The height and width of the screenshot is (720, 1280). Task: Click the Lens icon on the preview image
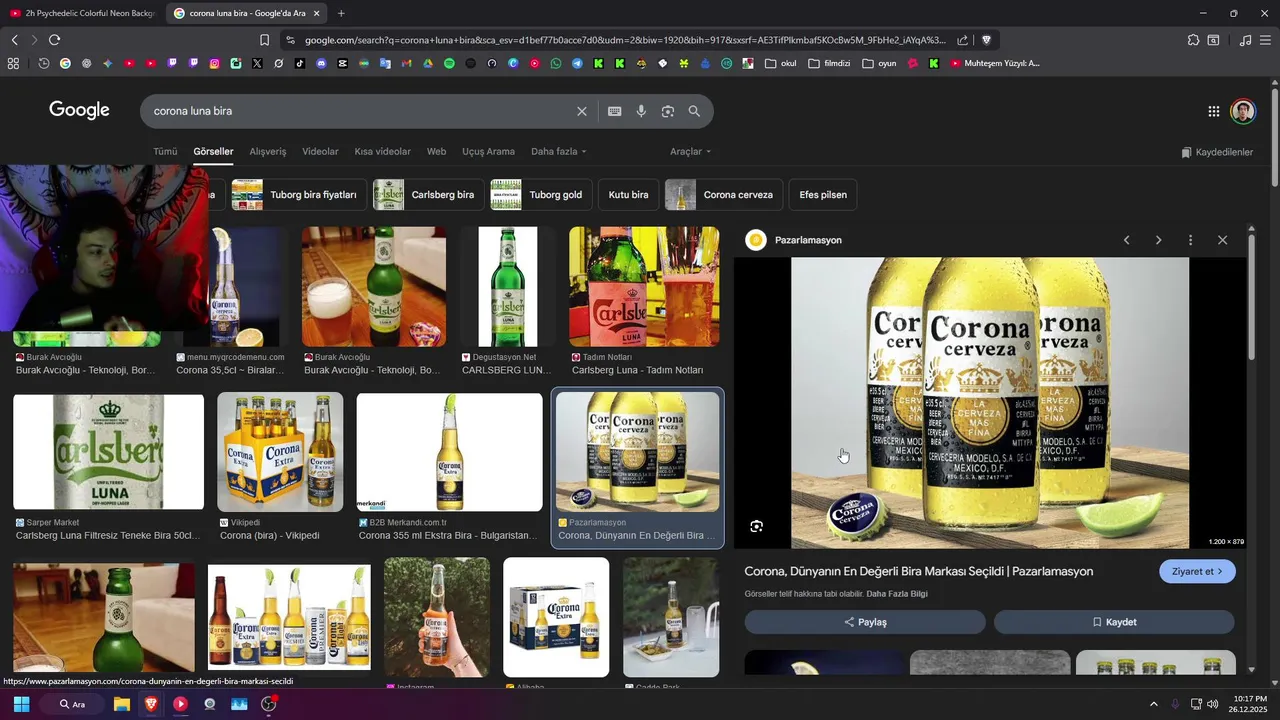pos(757,526)
